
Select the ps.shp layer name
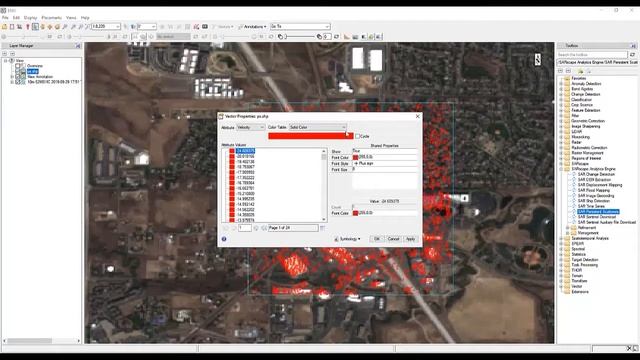coord(33,71)
